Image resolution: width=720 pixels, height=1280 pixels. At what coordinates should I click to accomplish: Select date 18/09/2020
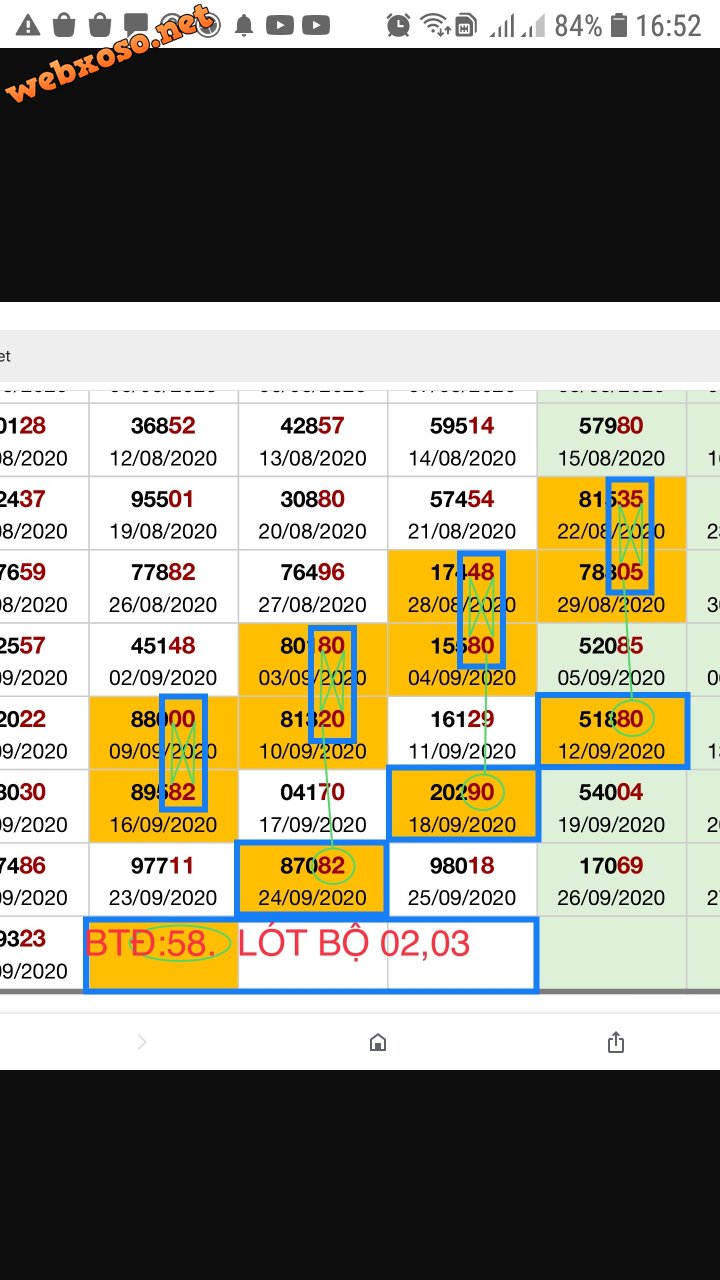[x=462, y=825]
